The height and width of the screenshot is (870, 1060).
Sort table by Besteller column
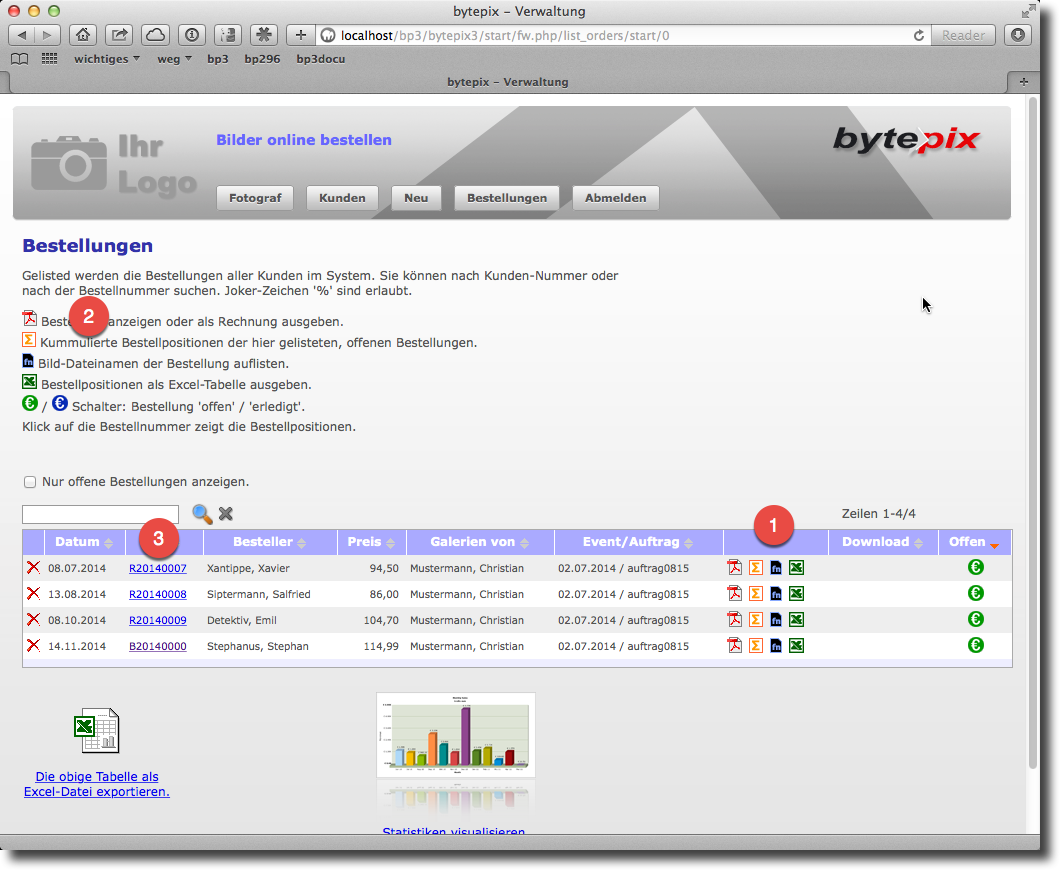point(269,542)
